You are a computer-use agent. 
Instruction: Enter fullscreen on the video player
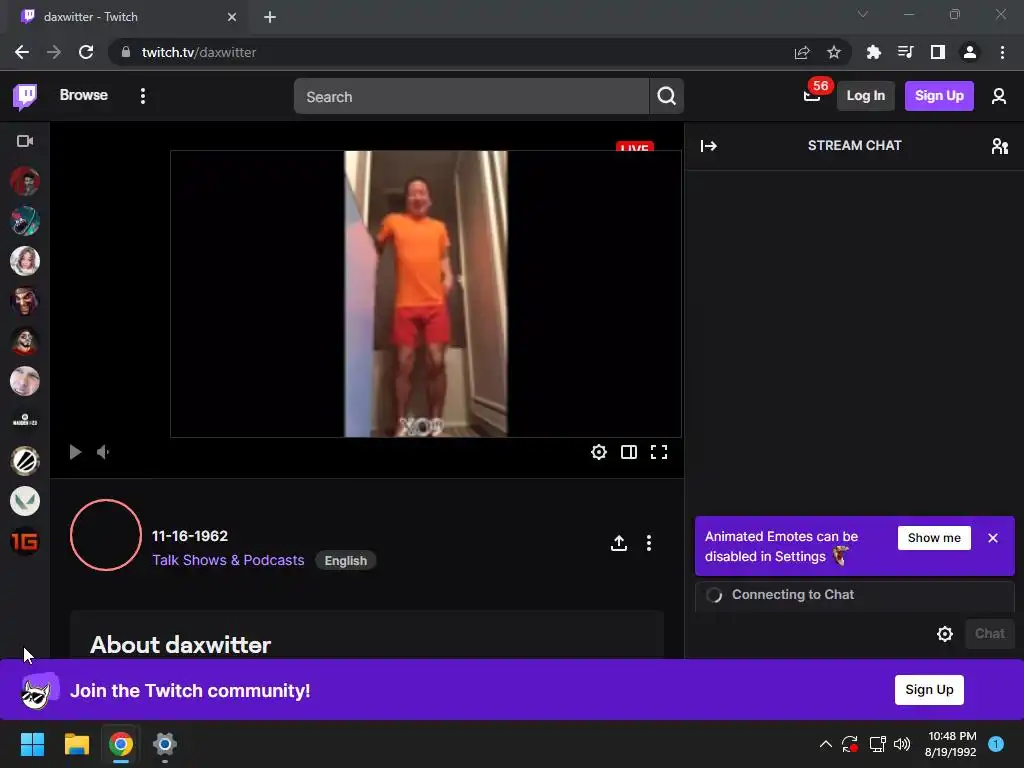659,452
